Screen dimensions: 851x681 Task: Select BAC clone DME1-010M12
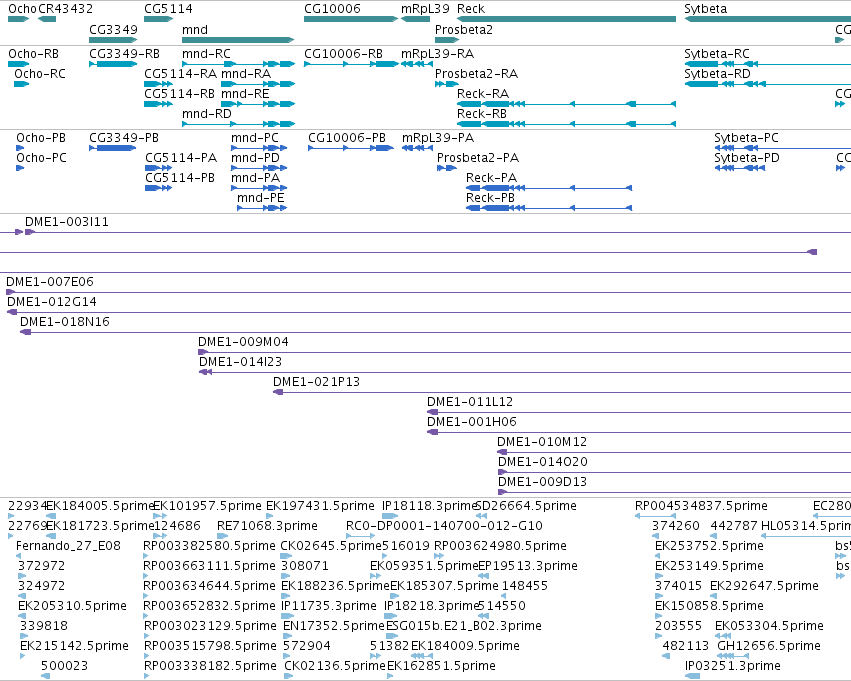pos(542,443)
